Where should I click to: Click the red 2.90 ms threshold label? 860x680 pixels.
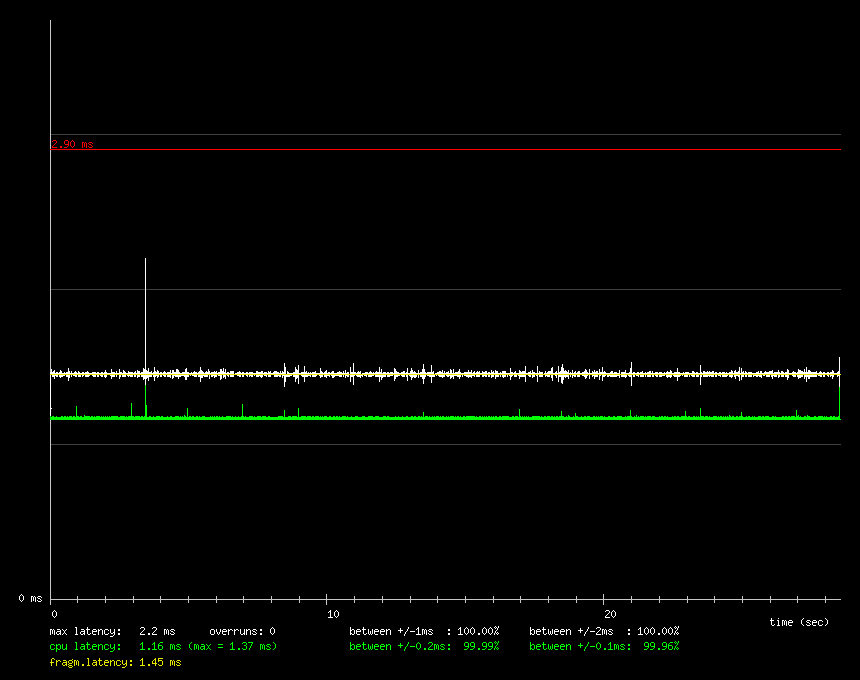point(72,144)
